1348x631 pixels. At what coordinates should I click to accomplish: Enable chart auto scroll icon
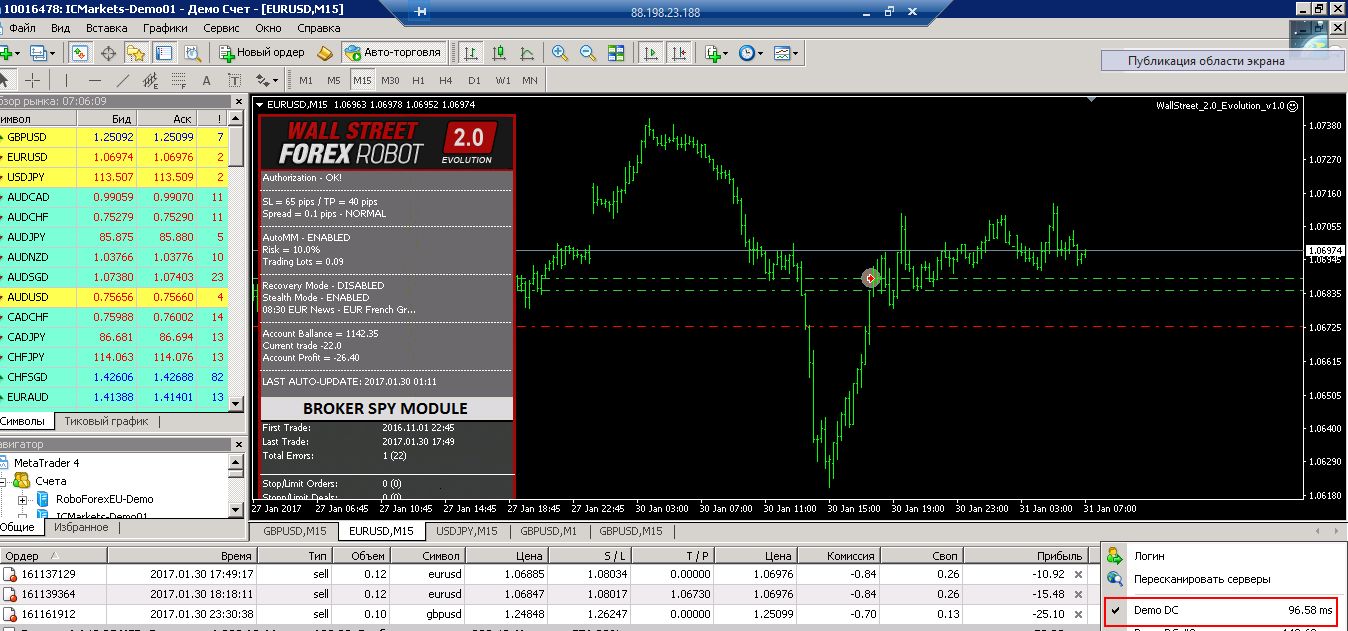coord(650,53)
